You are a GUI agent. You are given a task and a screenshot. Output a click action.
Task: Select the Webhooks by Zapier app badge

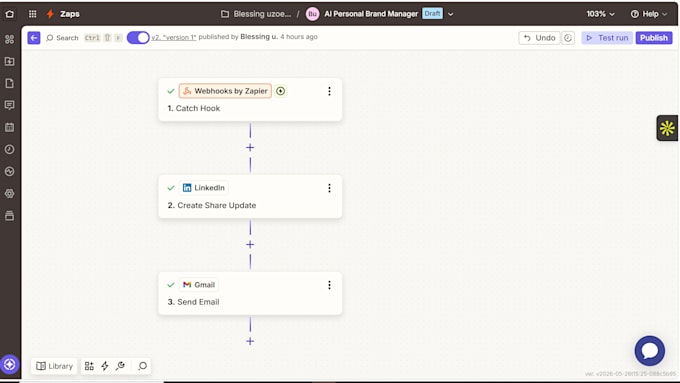coord(225,91)
